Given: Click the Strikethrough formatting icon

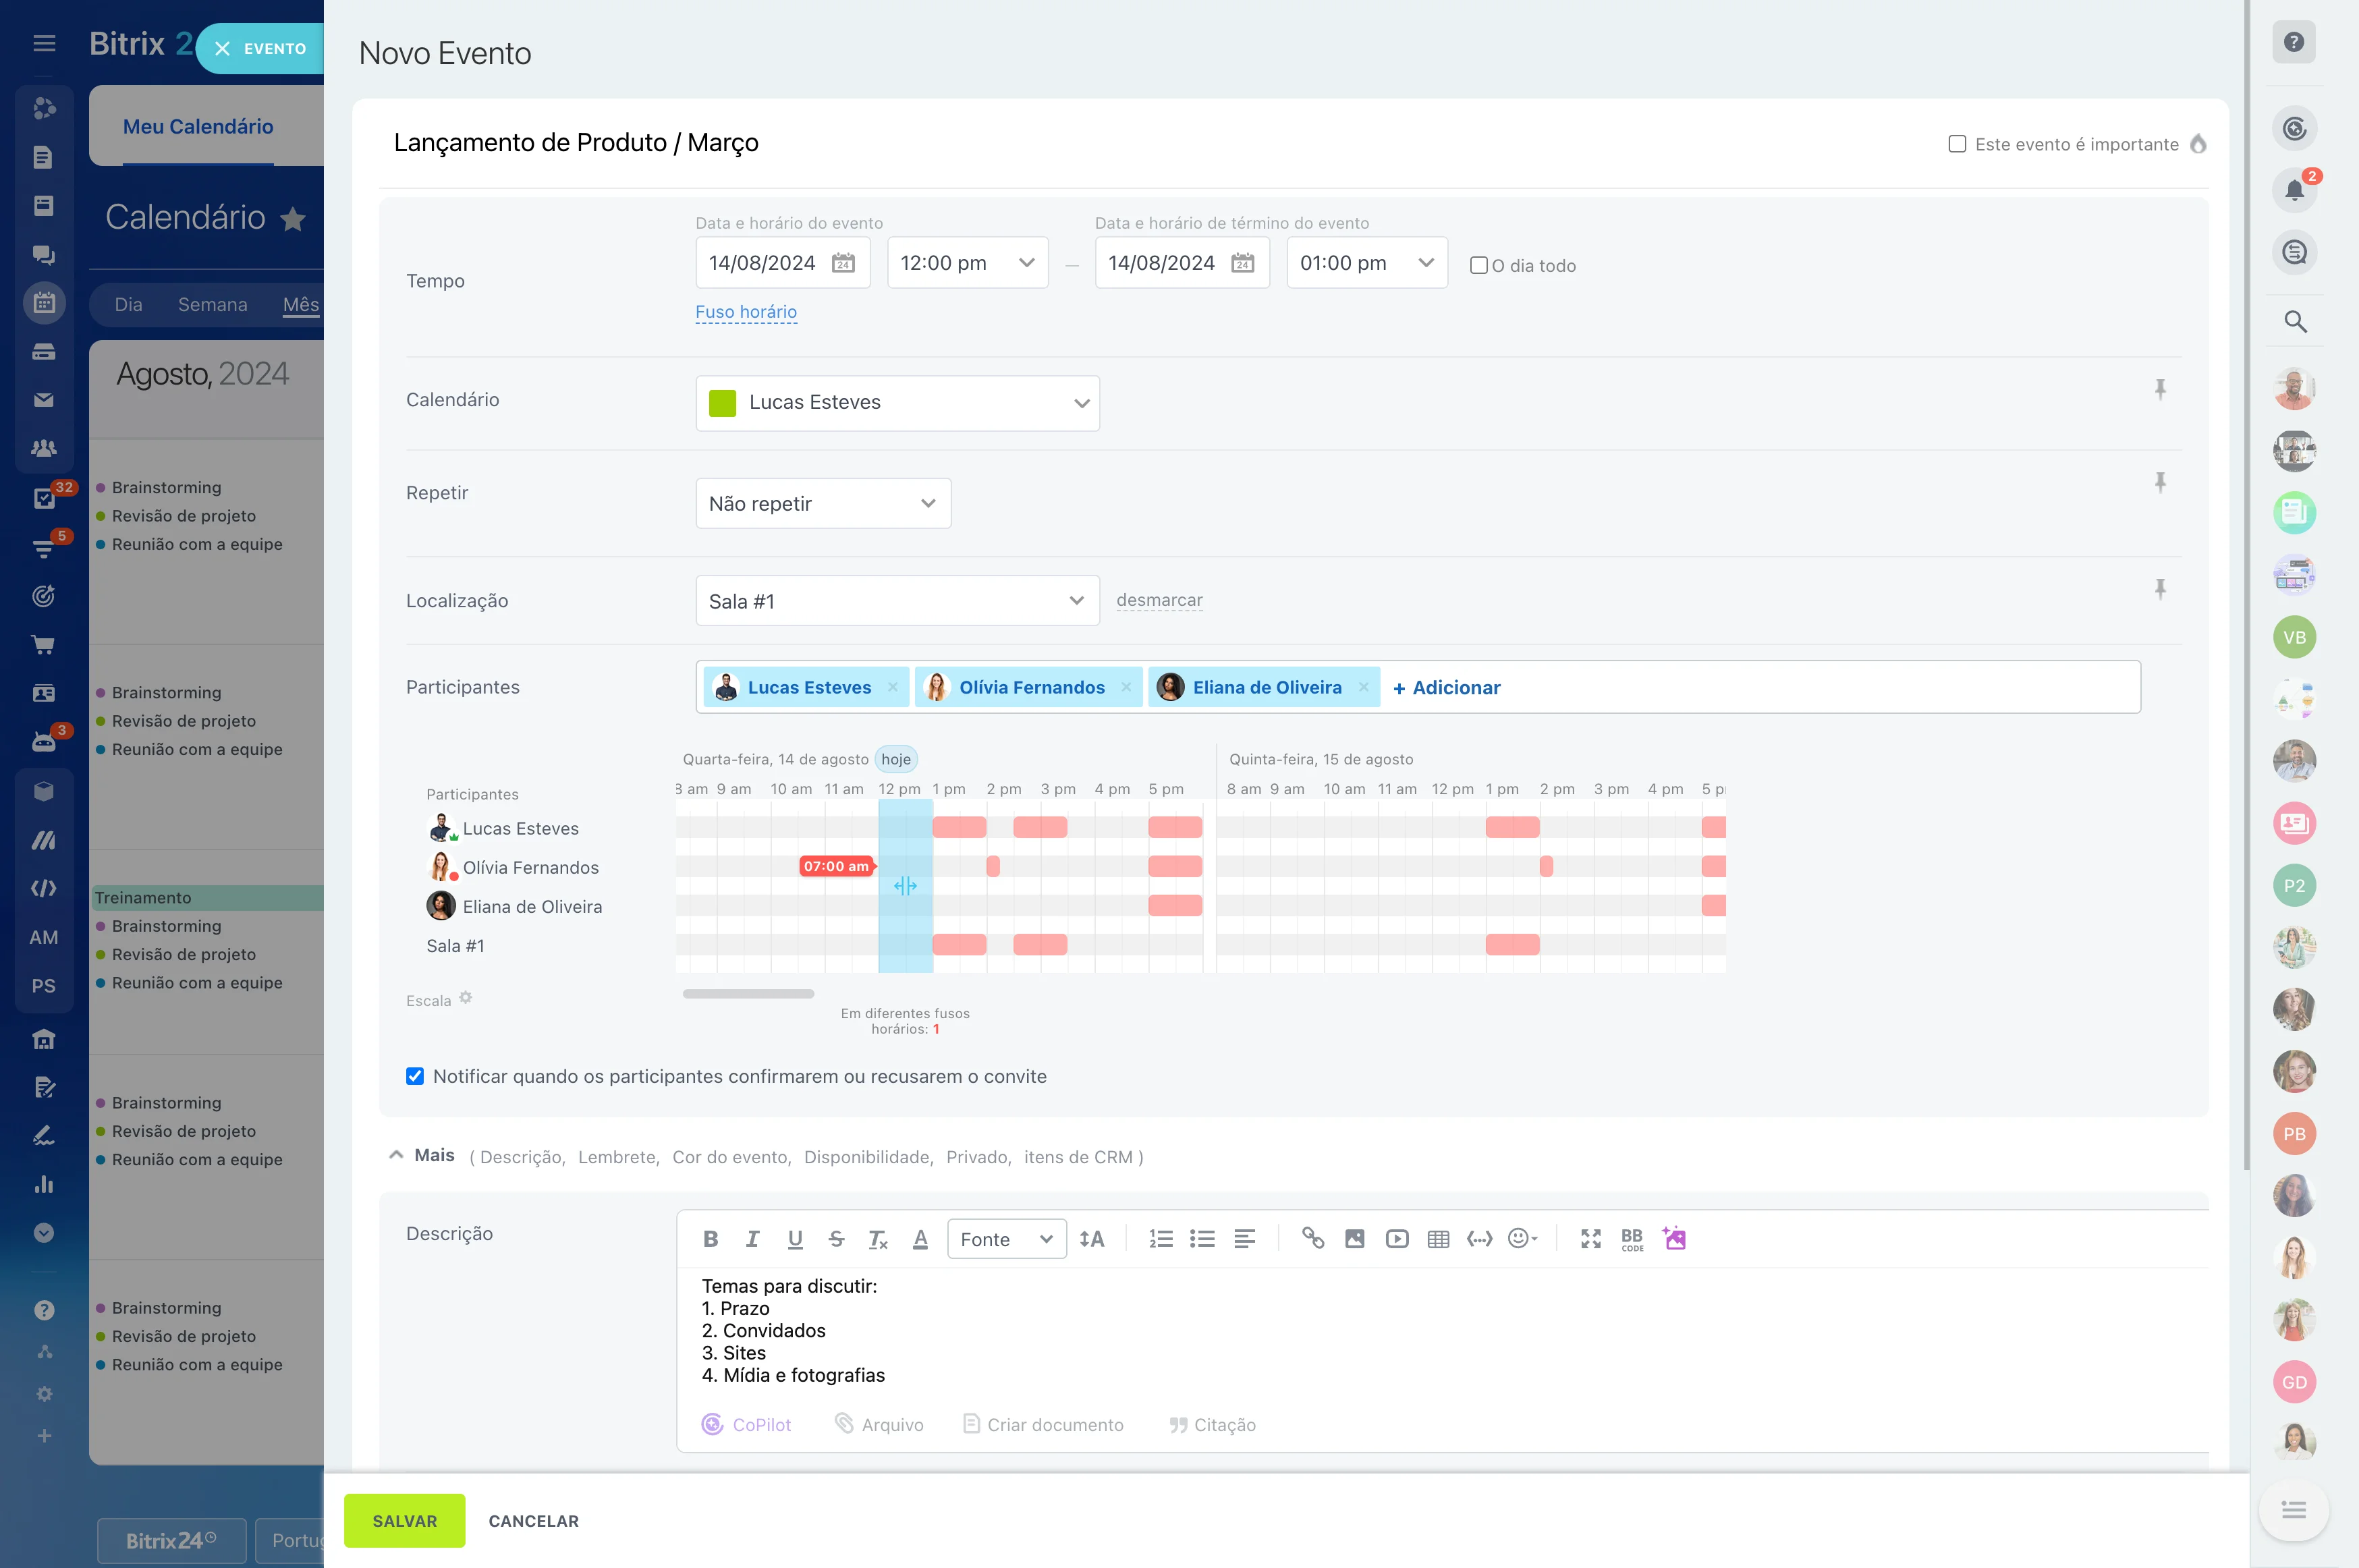Looking at the screenshot, I should [x=837, y=1239].
